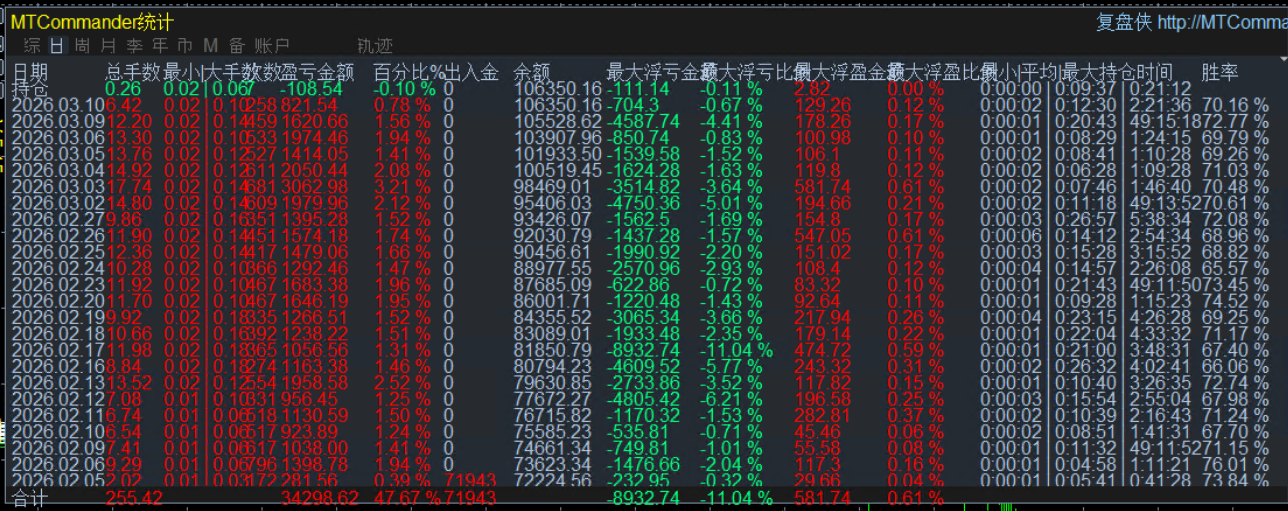The height and width of the screenshot is (511, 1288).
Task: Click total profit value 34298.62
Action: coord(319,497)
